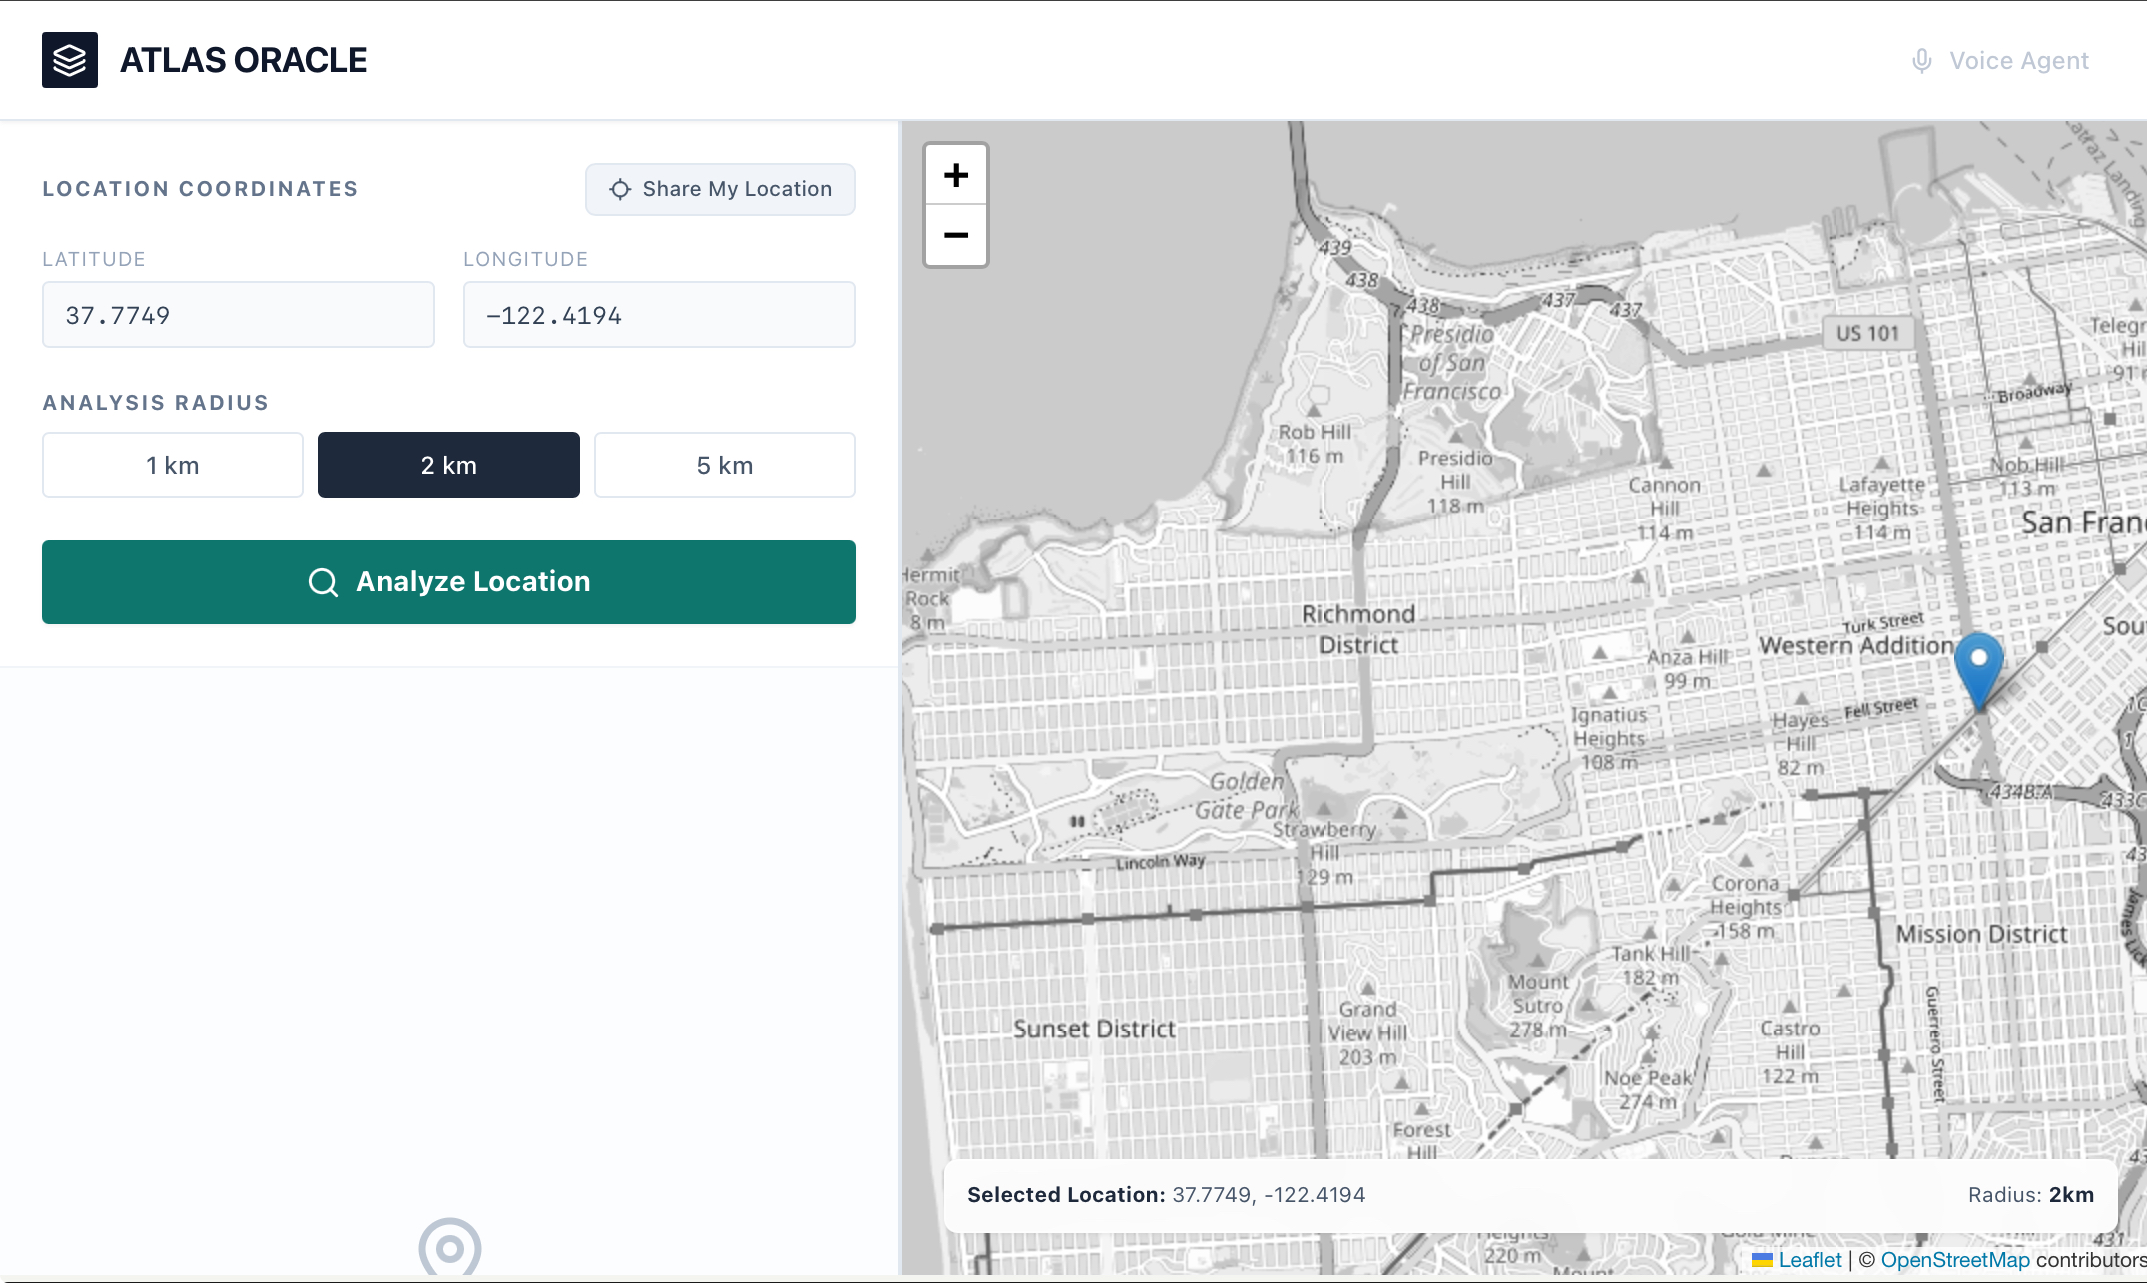Zoom out with the map minus button
Image resolution: width=2147 pixels, height=1283 pixels.
point(956,236)
